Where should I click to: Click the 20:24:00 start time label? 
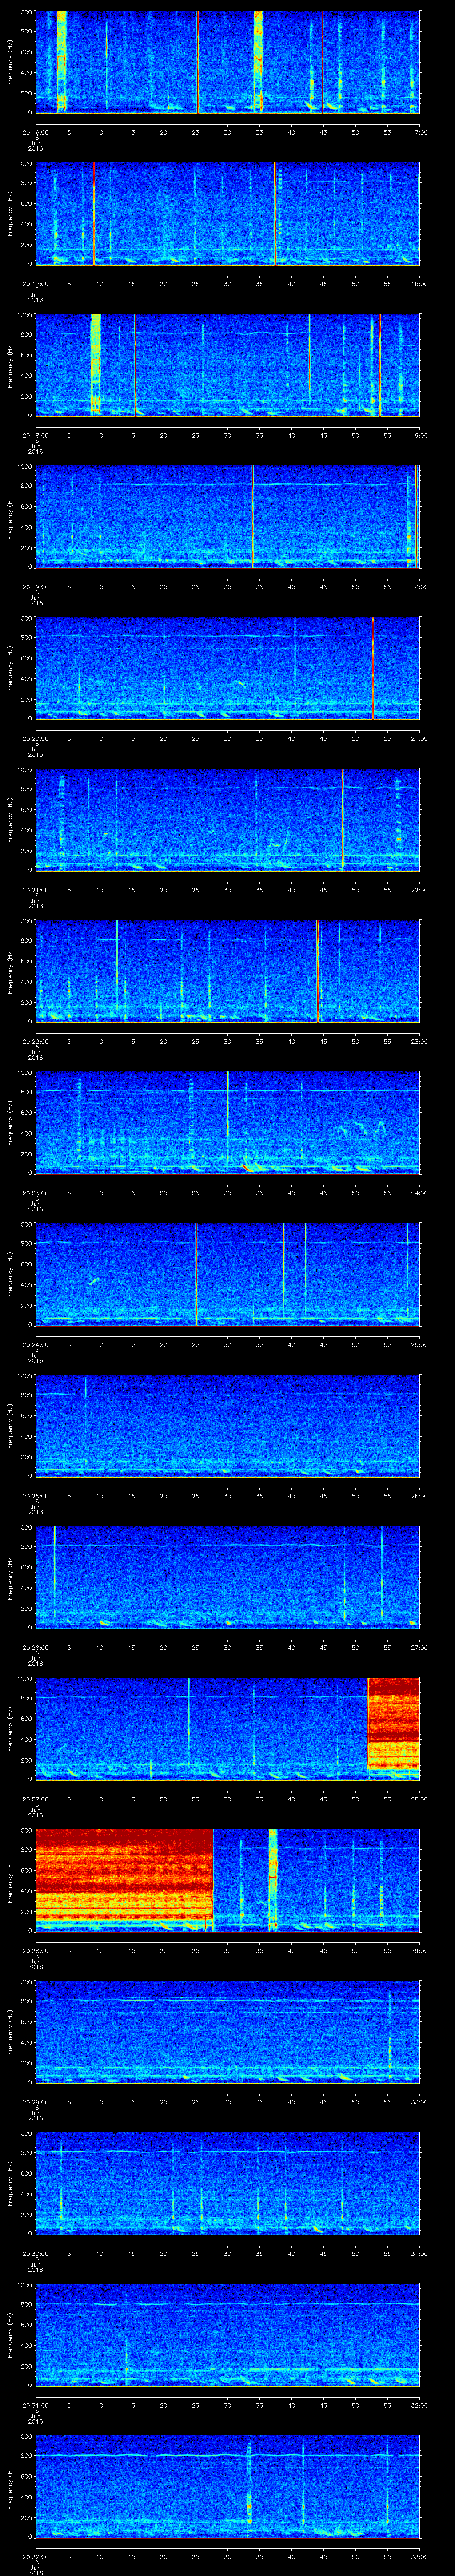36,1345
